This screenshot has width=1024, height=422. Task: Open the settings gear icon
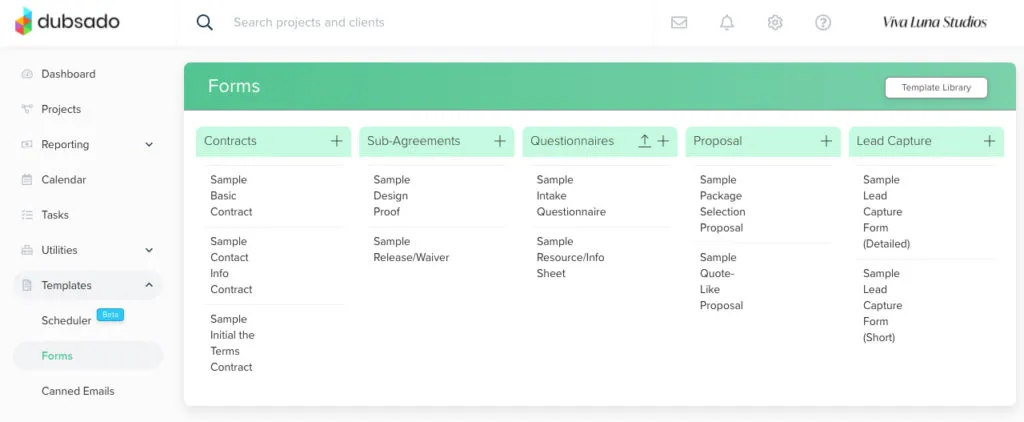(775, 22)
